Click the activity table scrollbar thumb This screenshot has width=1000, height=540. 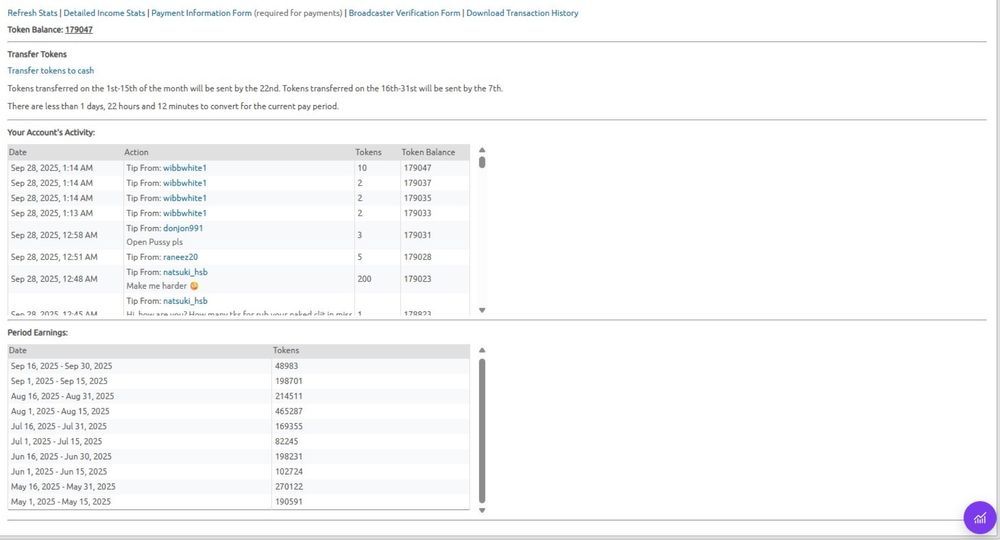(x=482, y=162)
